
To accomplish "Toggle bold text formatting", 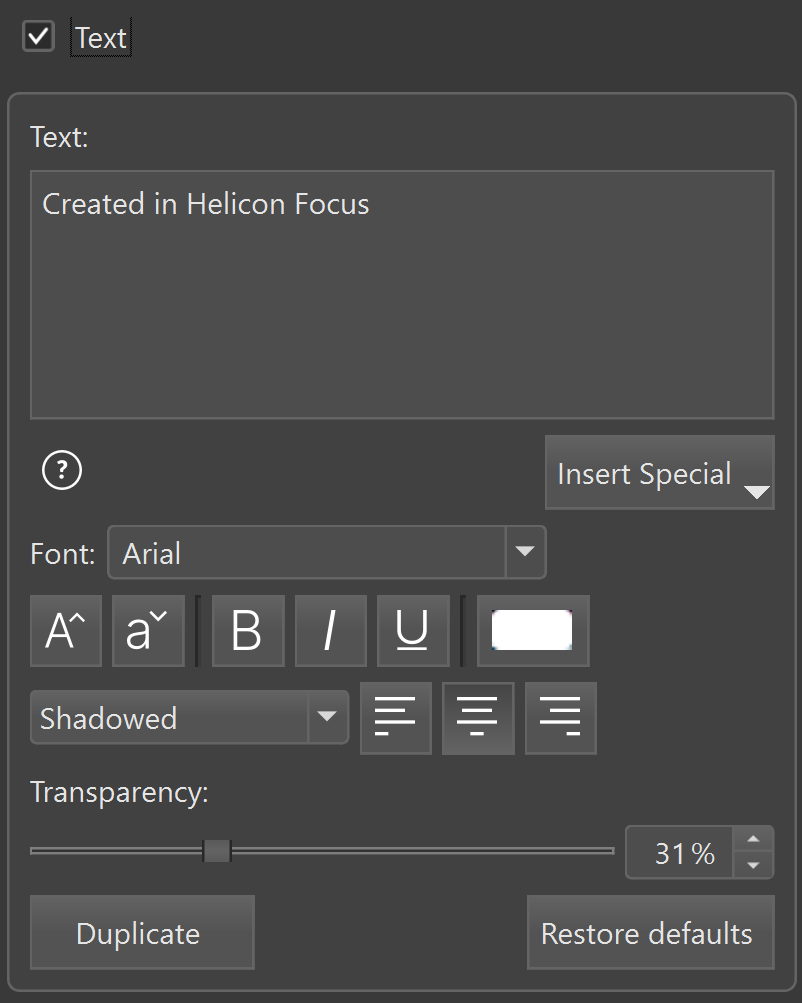I will [x=248, y=631].
